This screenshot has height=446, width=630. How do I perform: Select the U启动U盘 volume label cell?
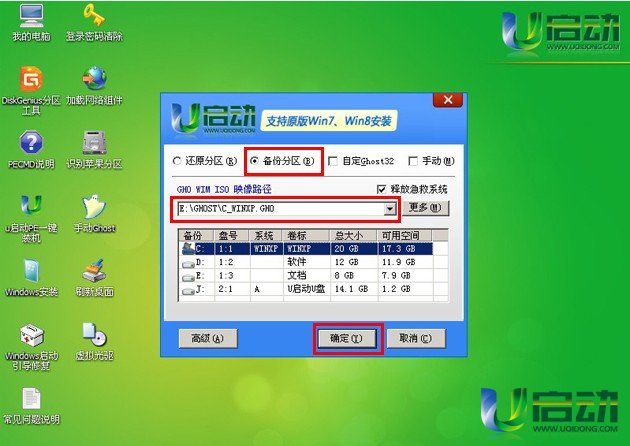pyautogui.click(x=306, y=289)
